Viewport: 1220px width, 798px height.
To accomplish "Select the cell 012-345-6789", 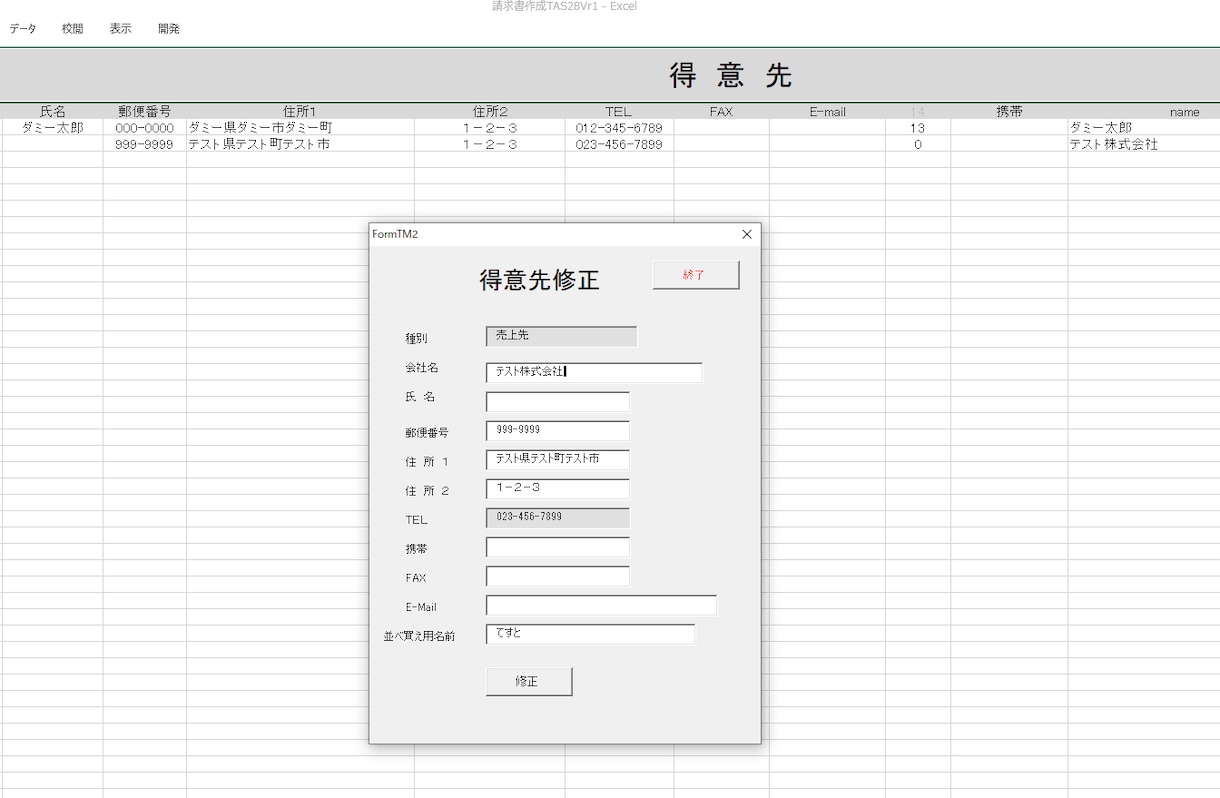I will (x=619, y=128).
